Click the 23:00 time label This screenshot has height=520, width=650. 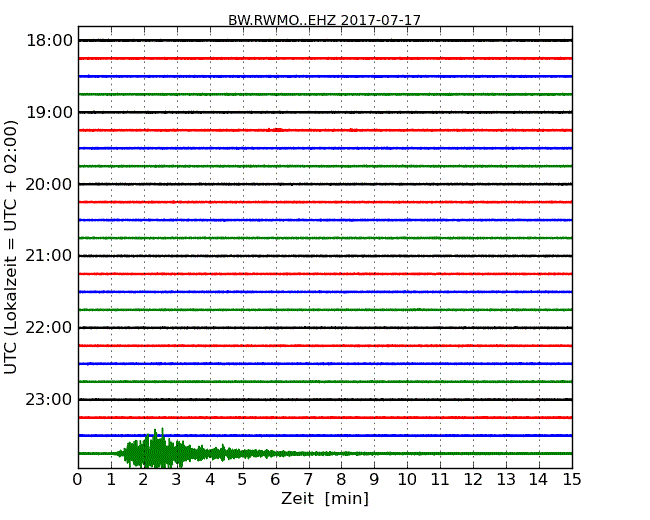[x=49, y=399]
